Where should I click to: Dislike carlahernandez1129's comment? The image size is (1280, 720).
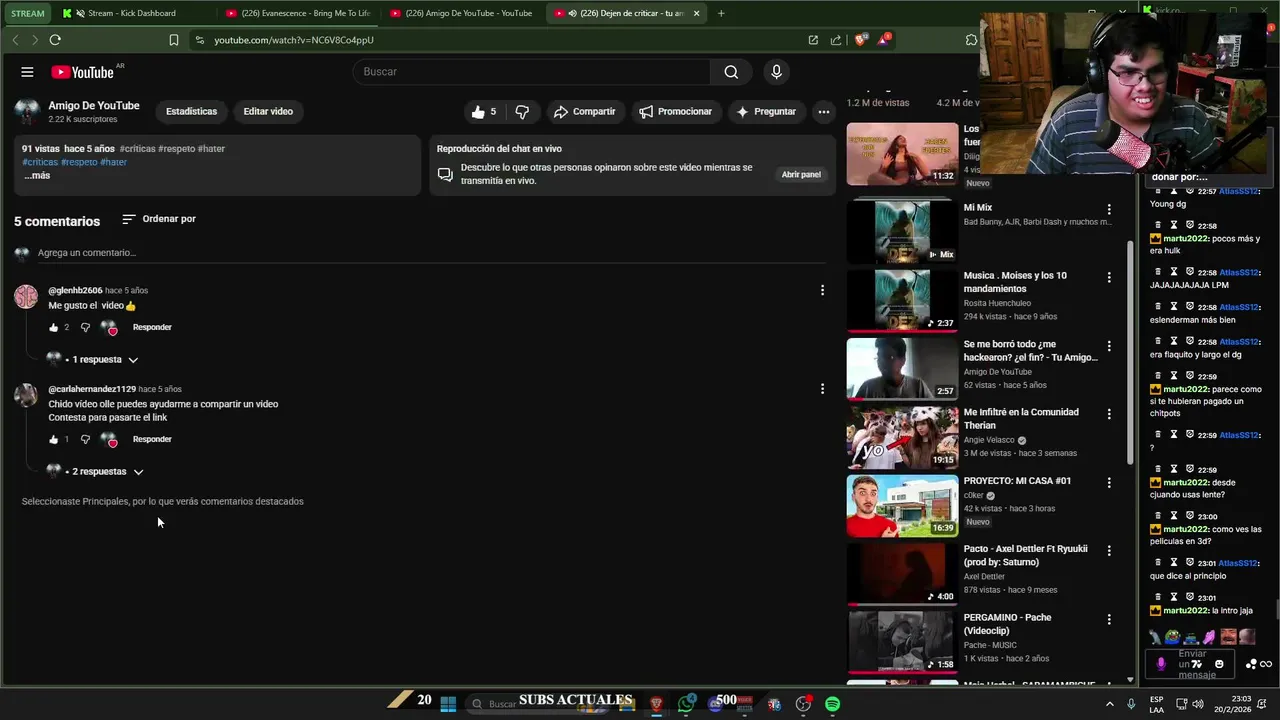[x=85, y=439]
